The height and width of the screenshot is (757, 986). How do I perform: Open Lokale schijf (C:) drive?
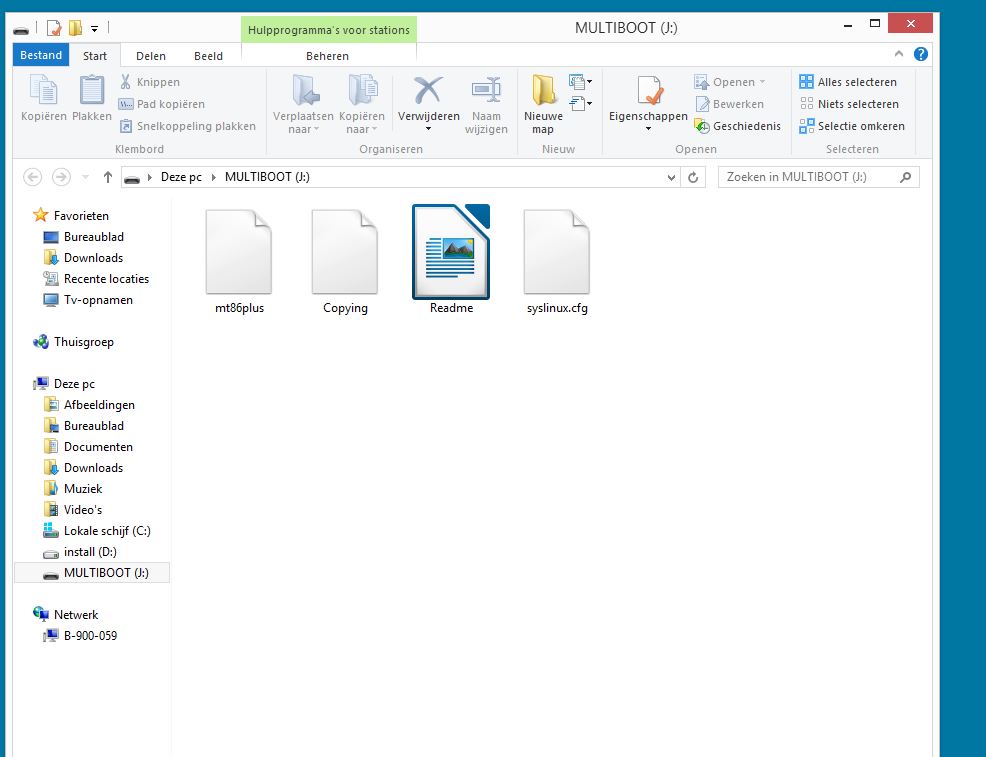pos(97,531)
